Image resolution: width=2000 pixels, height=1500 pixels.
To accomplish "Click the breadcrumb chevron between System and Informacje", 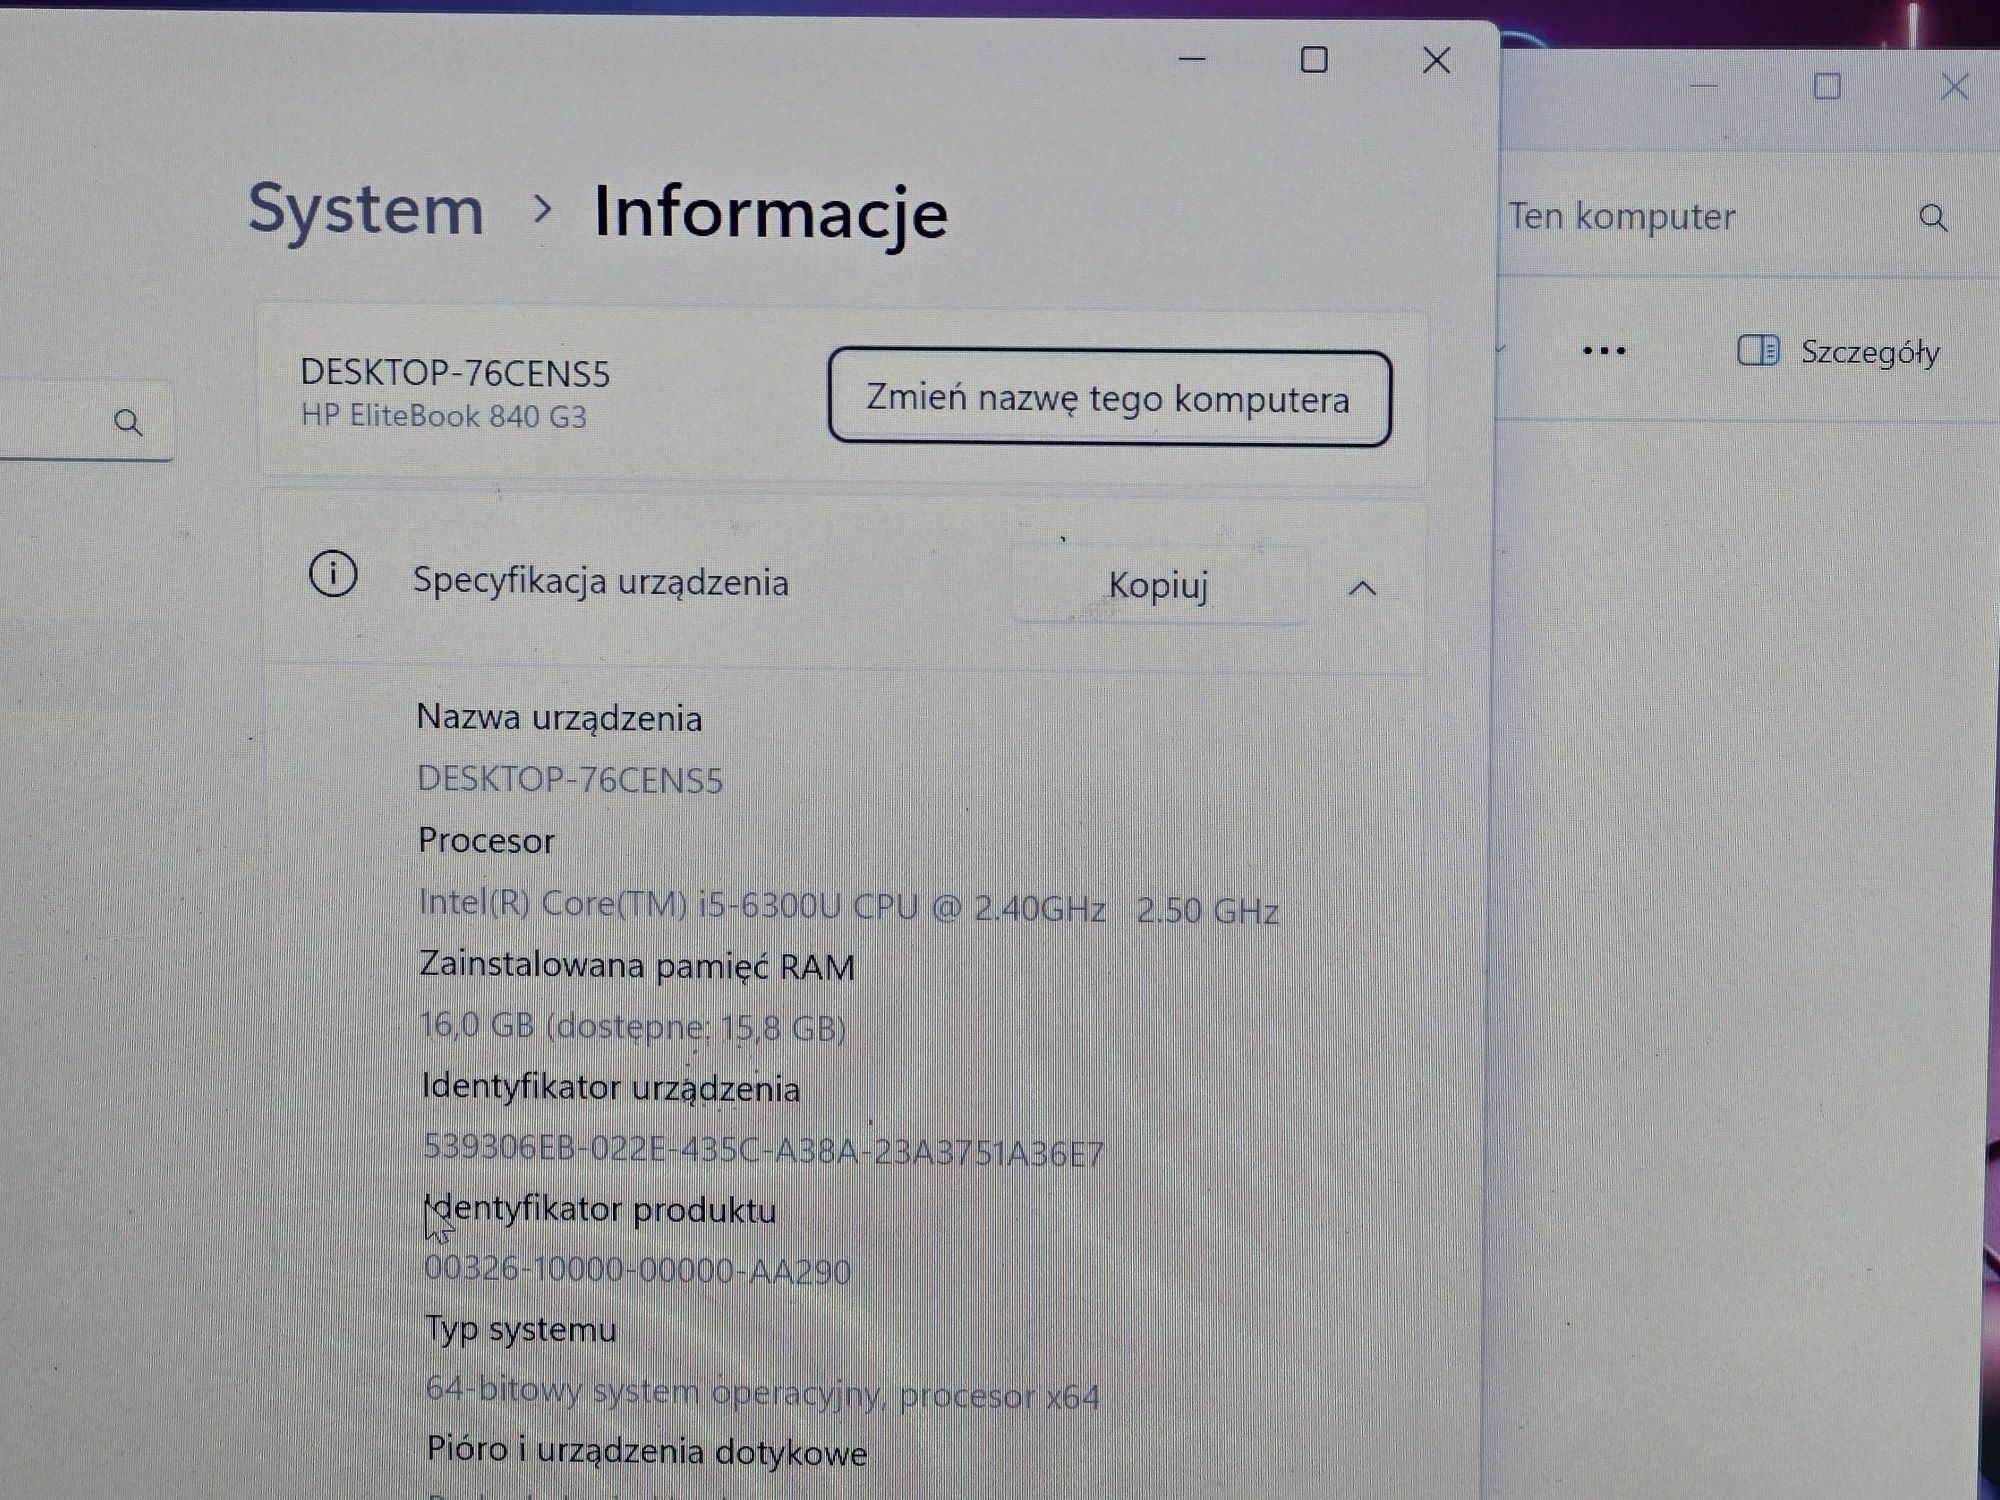I will click(x=542, y=209).
